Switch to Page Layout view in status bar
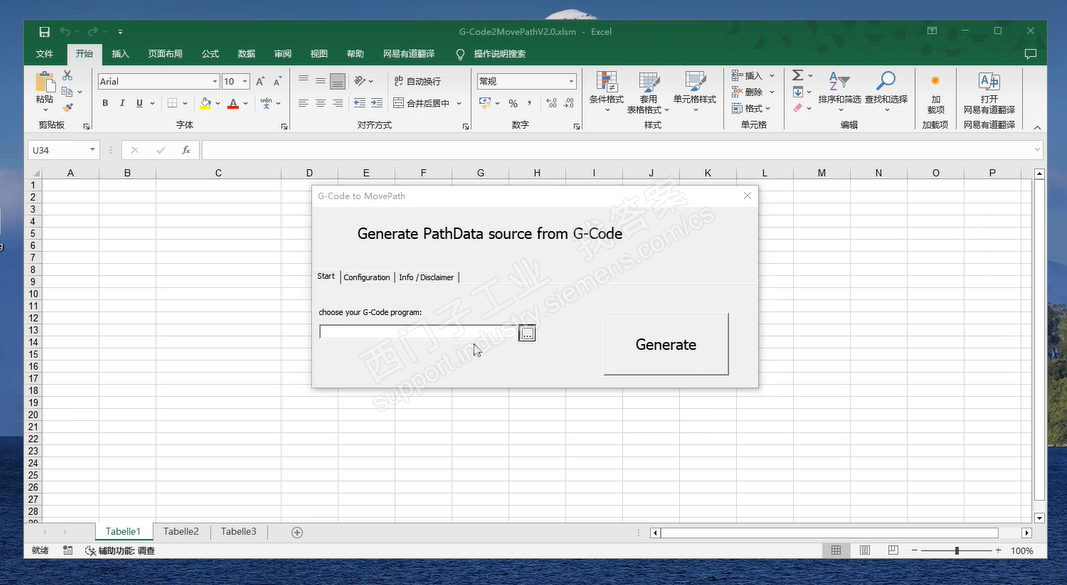Viewport: 1067px width, 585px height. point(865,550)
